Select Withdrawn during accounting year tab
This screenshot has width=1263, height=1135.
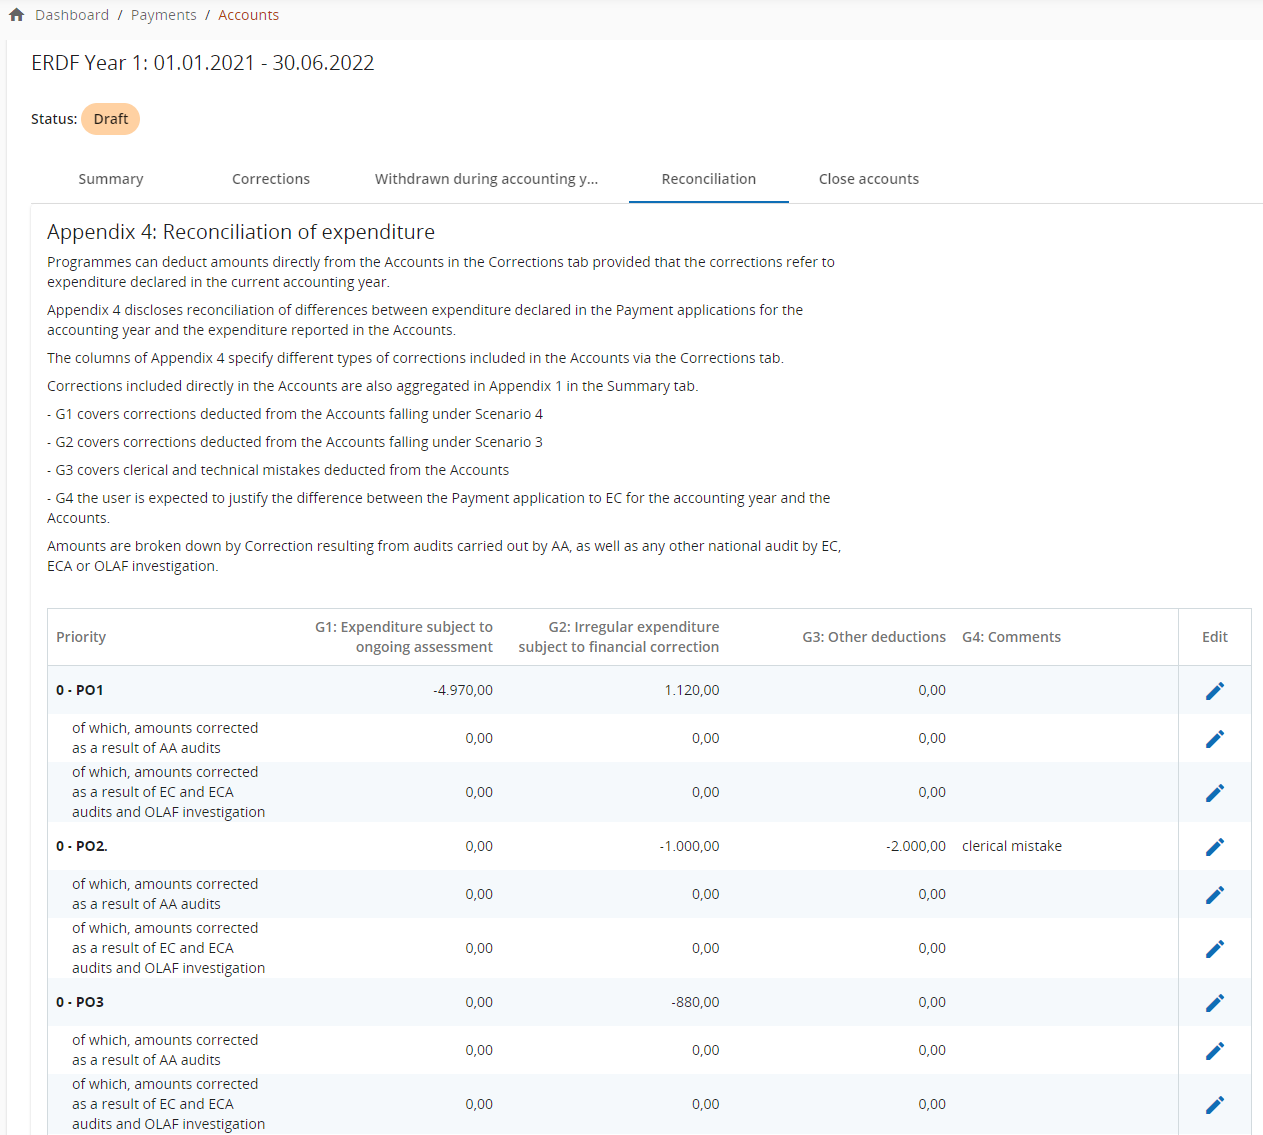coord(486,179)
